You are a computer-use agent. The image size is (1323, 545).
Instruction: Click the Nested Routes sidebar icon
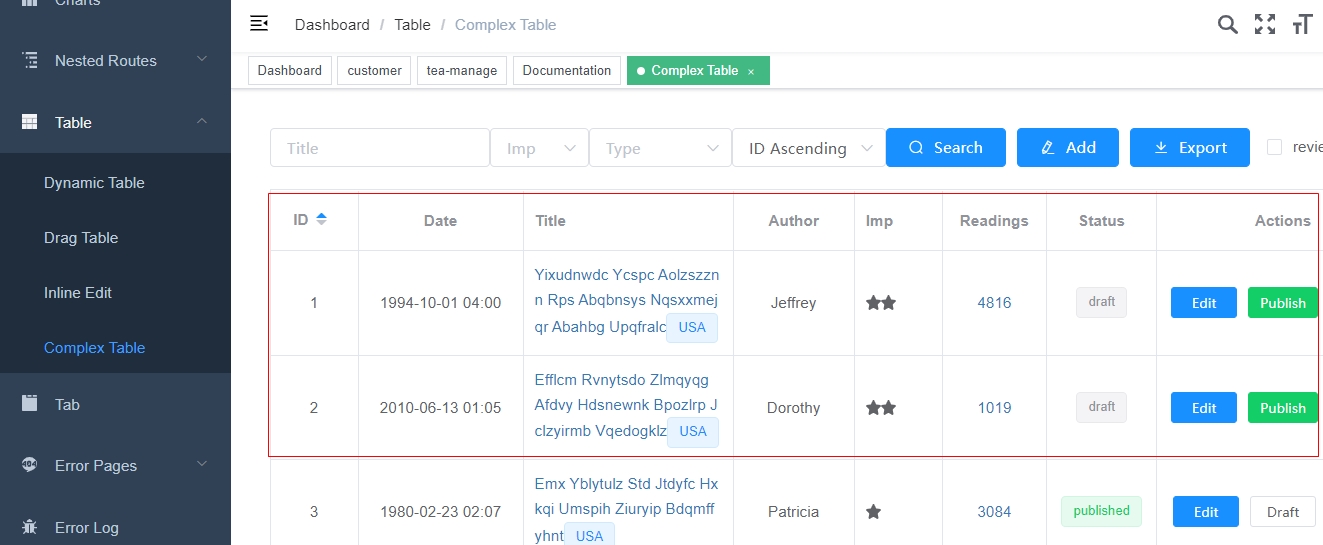[x=30, y=60]
